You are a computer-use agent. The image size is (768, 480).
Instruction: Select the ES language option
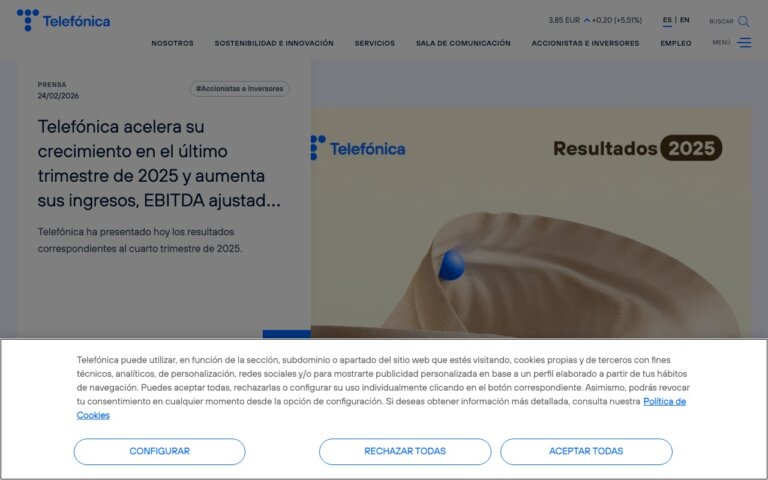pos(667,20)
